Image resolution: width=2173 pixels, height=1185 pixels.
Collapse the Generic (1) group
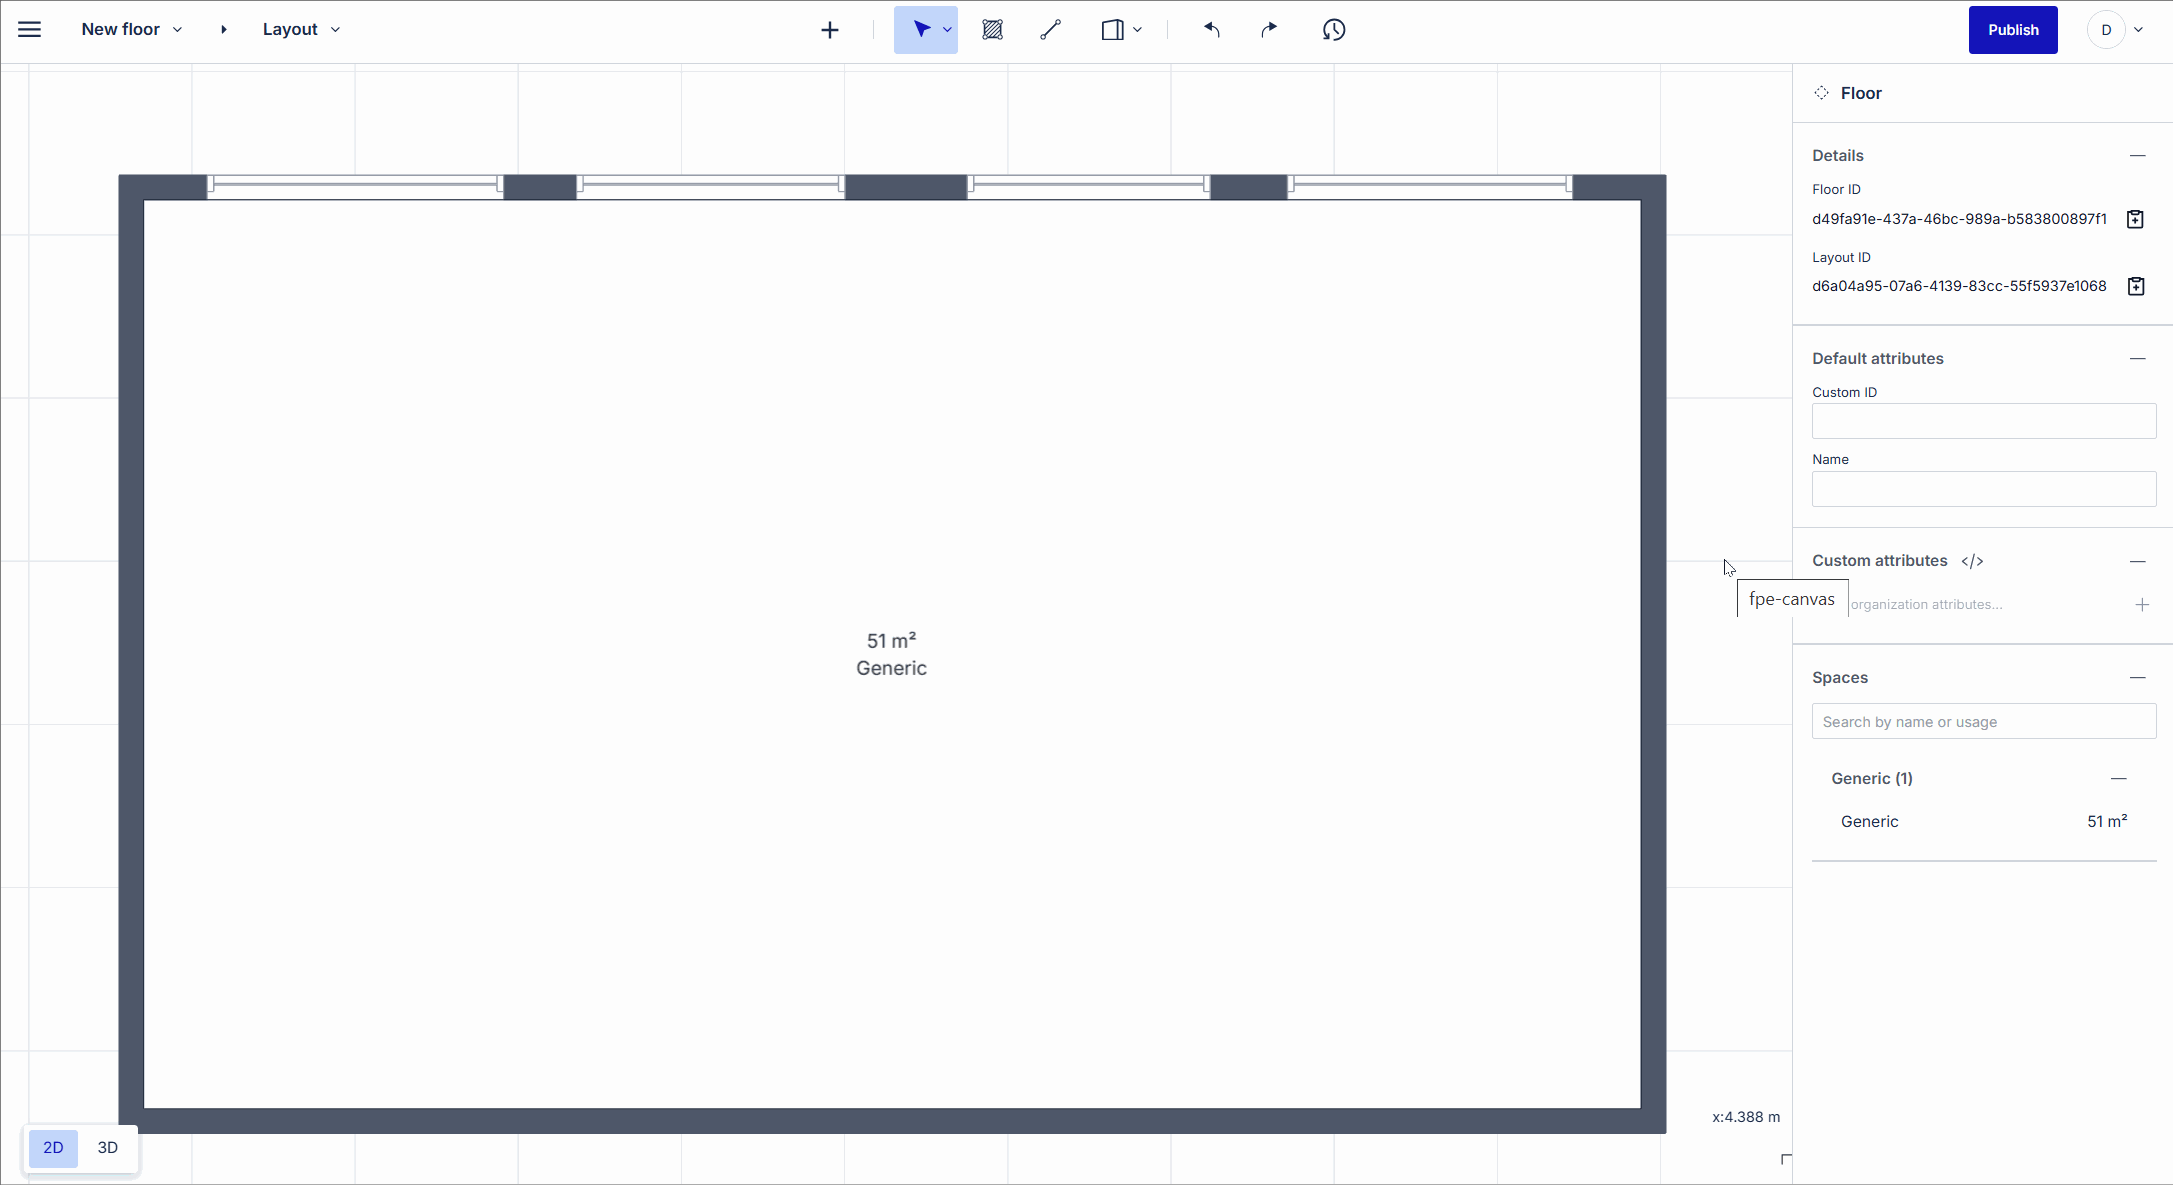click(x=2120, y=778)
